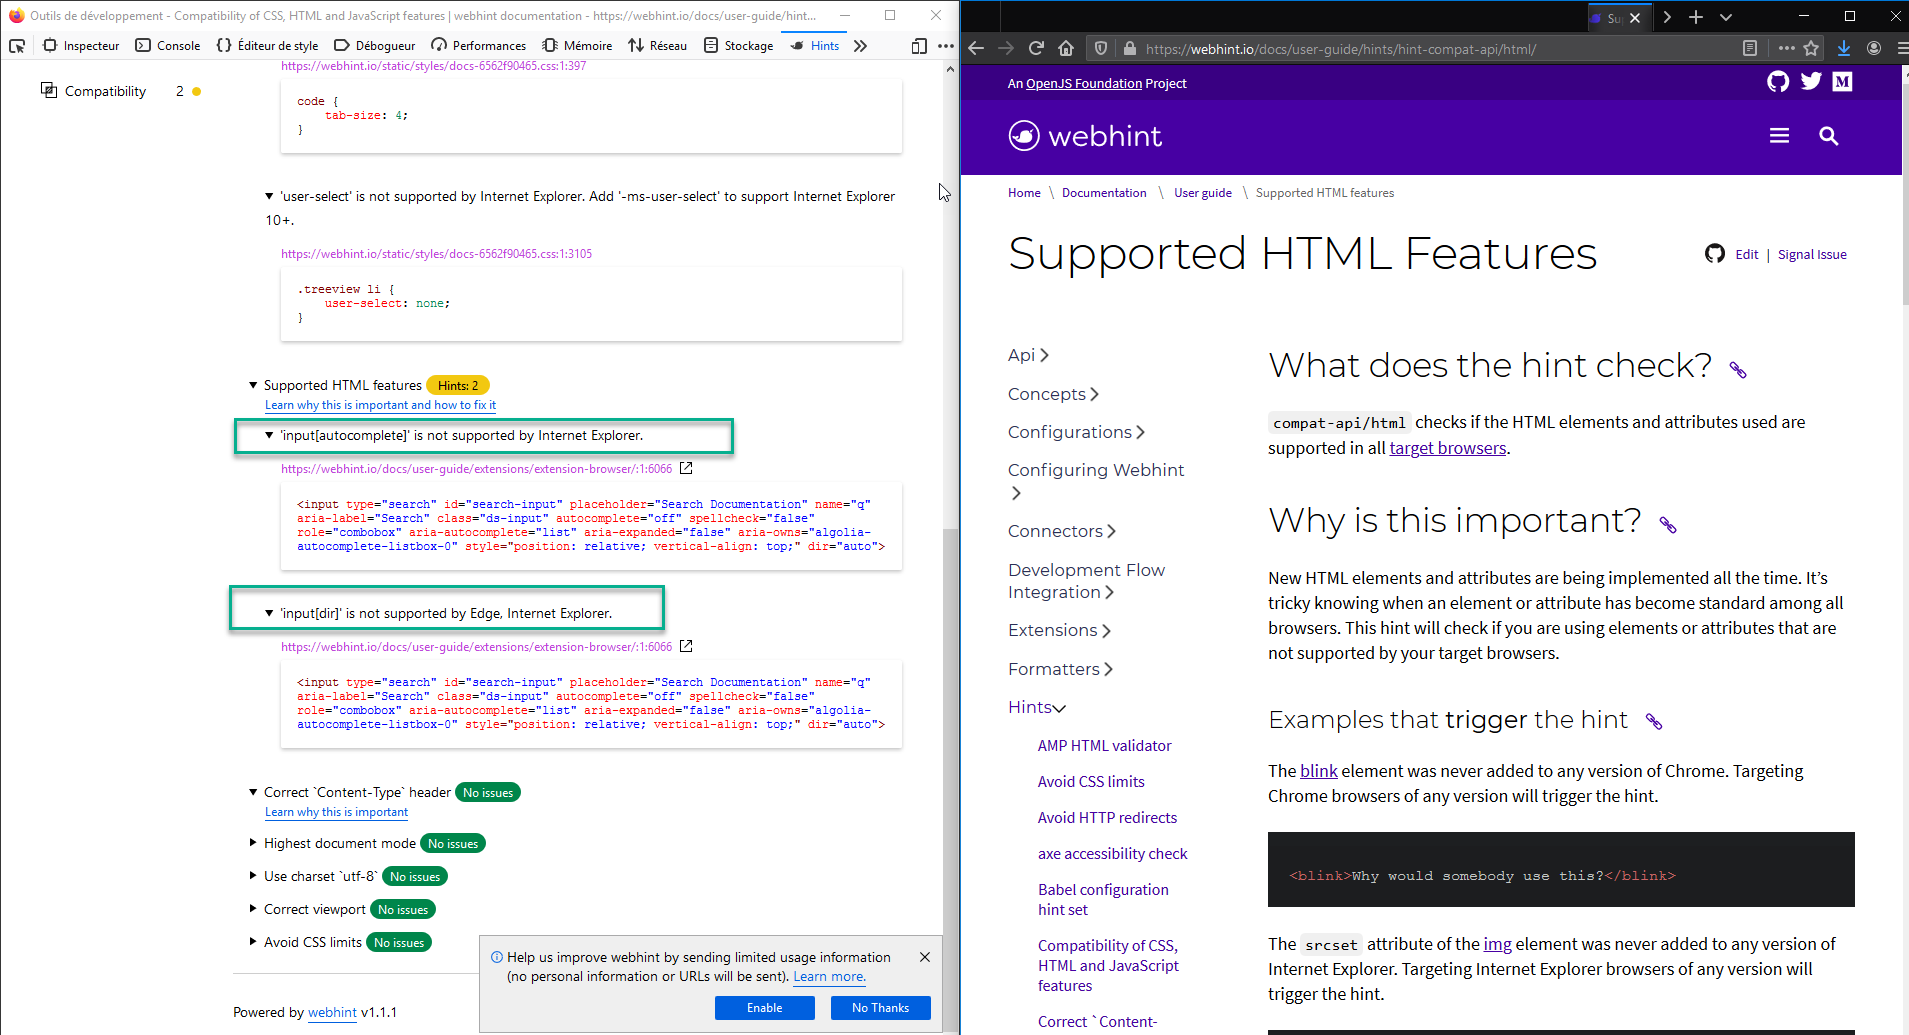Open Learn more link in telemetry notice

[x=829, y=977]
